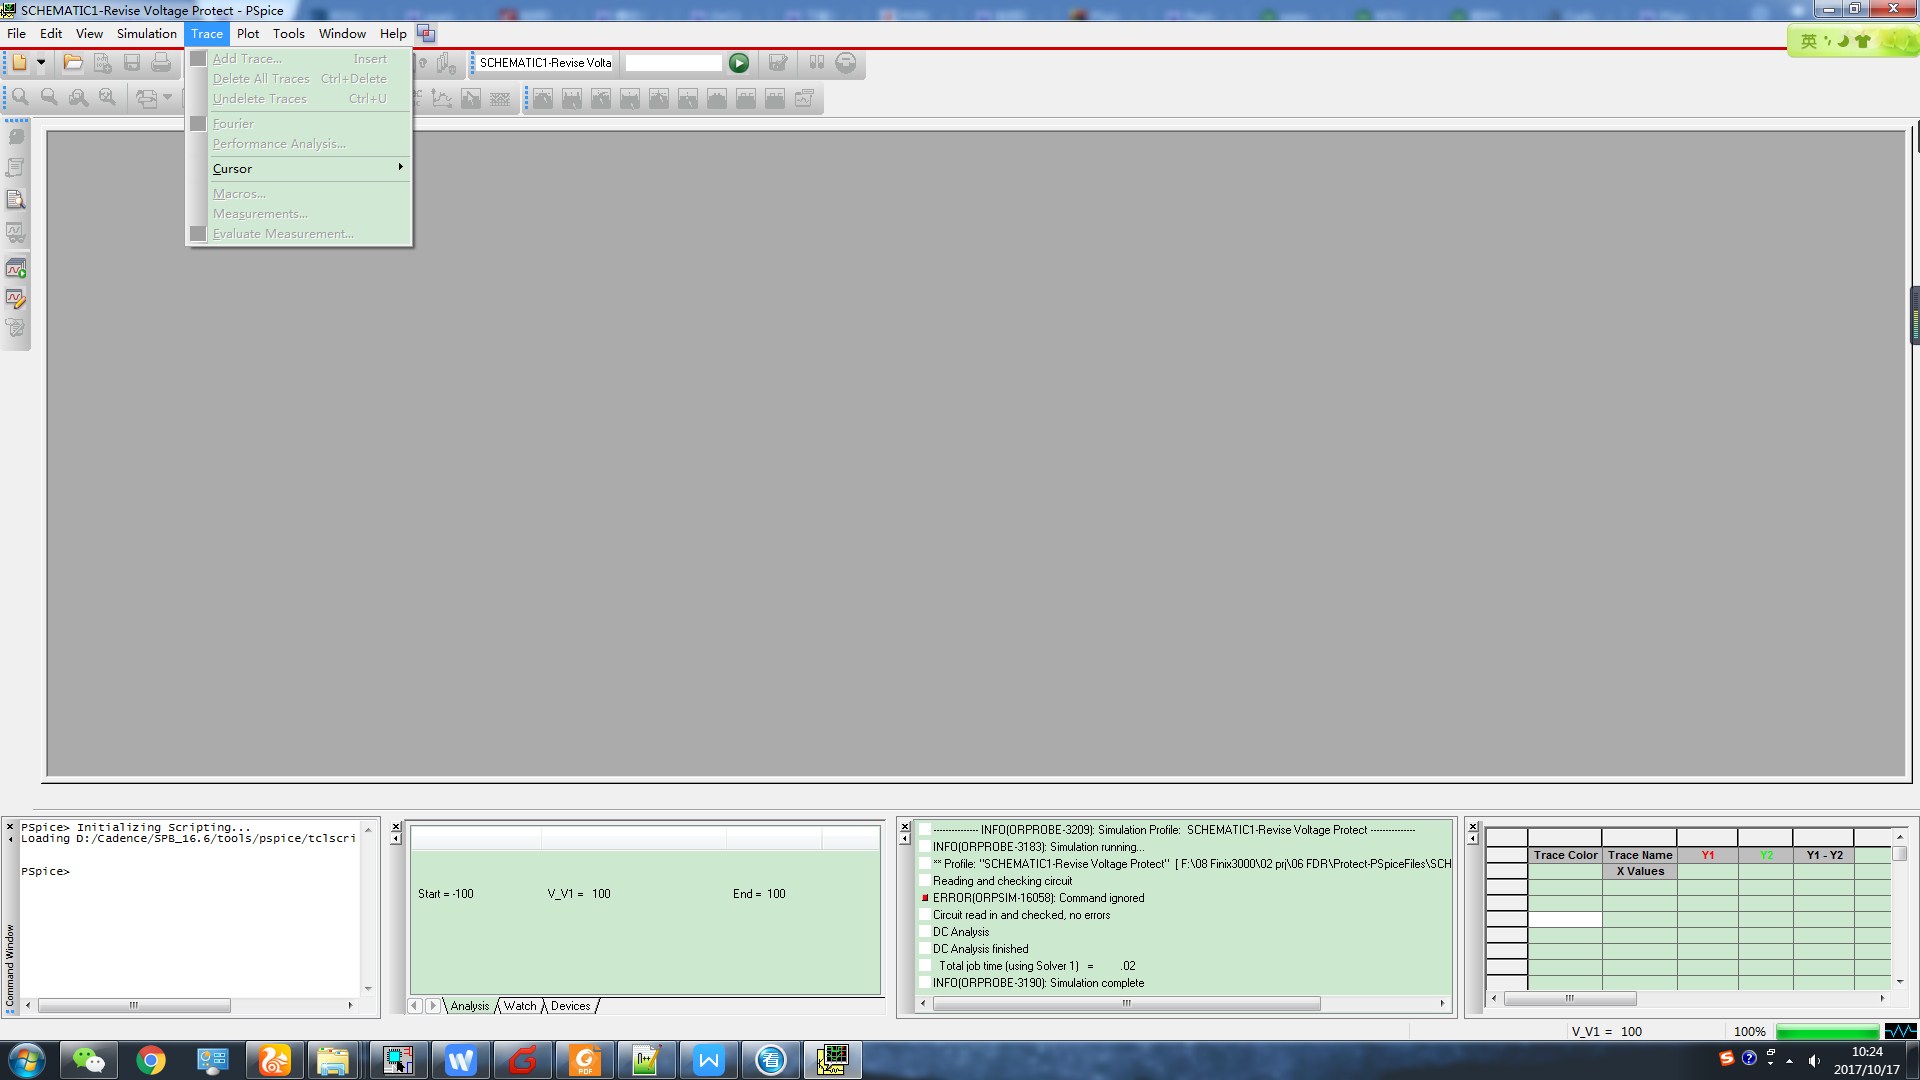Open the View menu
The width and height of the screenshot is (1920, 1080).
click(89, 33)
